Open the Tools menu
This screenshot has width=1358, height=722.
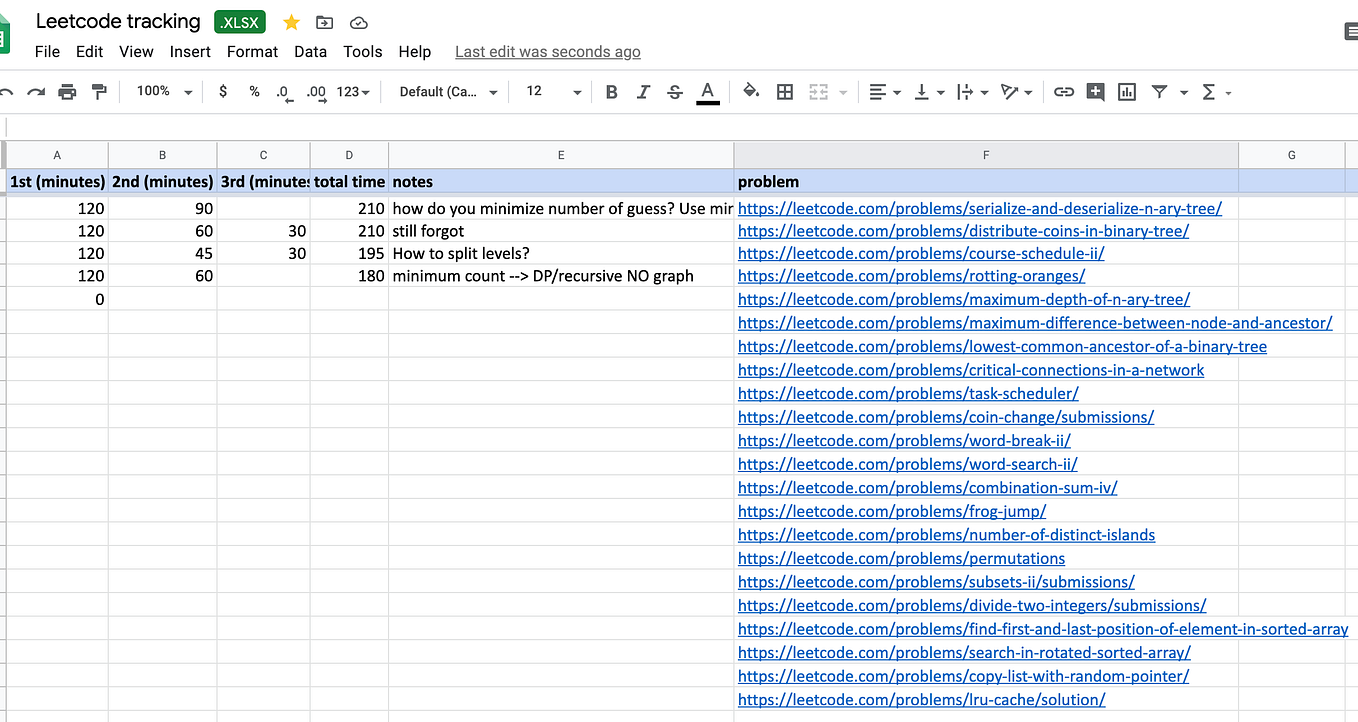coord(362,52)
